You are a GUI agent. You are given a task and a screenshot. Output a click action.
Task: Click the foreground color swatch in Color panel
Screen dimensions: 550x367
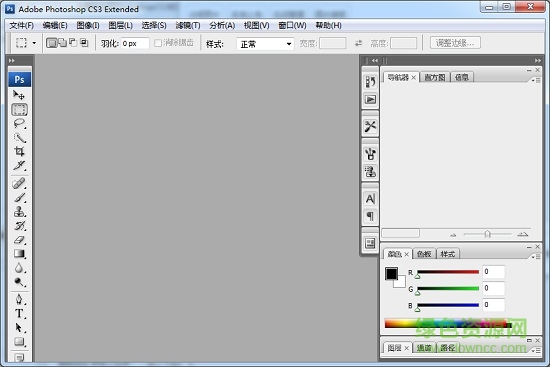tap(391, 274)
